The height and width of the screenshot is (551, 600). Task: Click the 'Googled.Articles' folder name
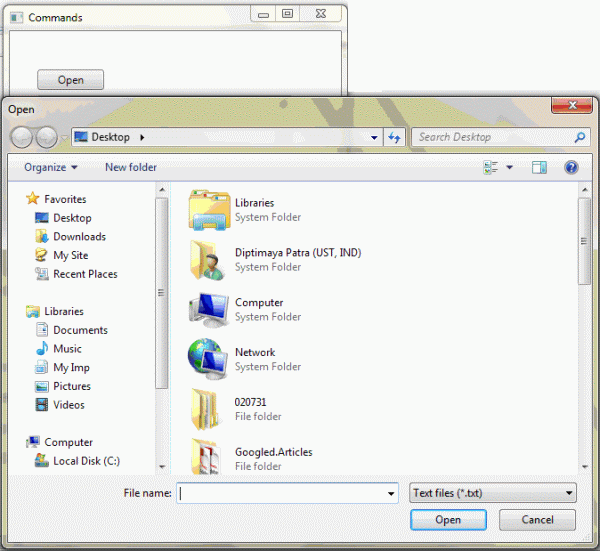(274, 452)
